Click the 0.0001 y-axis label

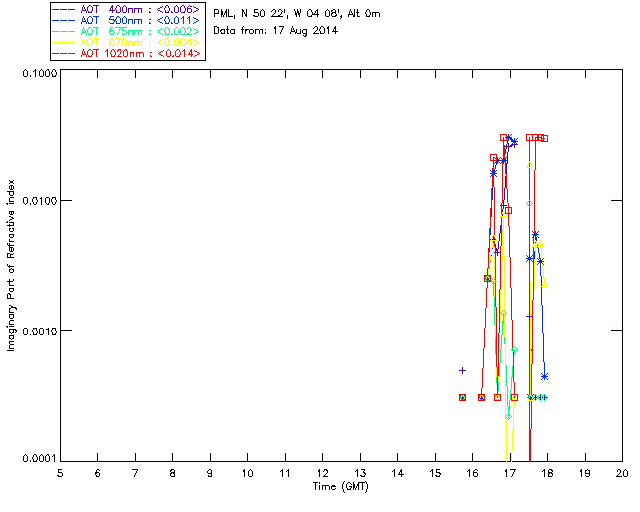tap(39, 459)
